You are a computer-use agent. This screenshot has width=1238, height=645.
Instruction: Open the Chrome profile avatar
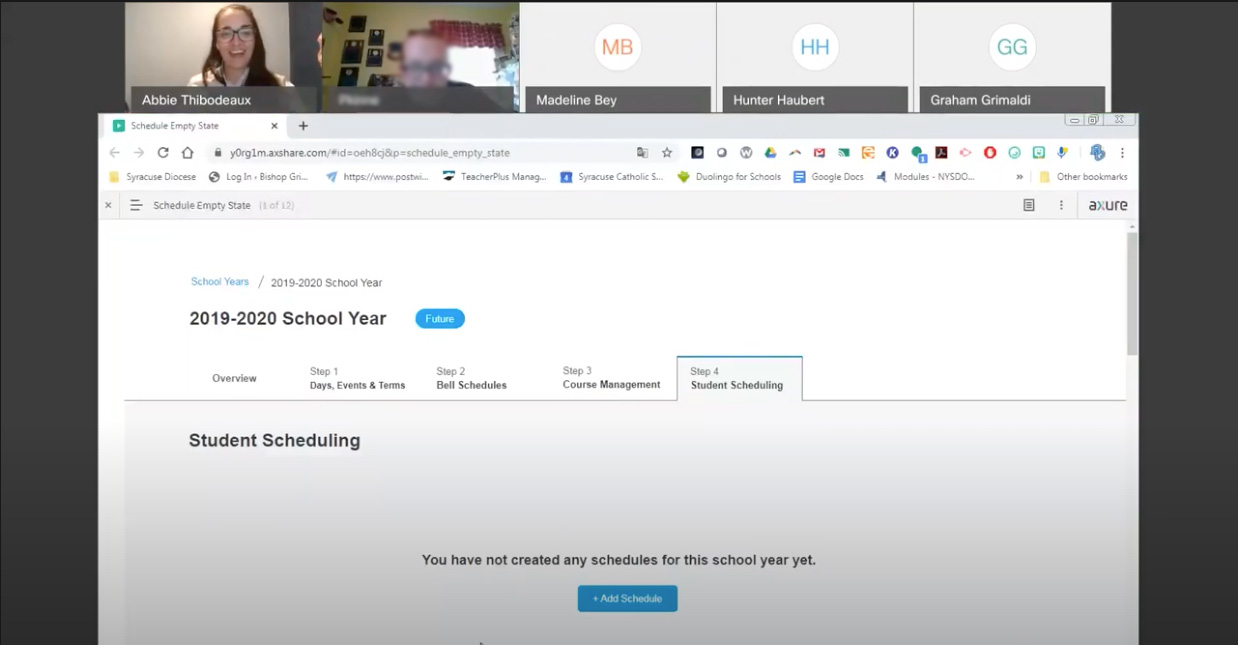pos(1097,153)
